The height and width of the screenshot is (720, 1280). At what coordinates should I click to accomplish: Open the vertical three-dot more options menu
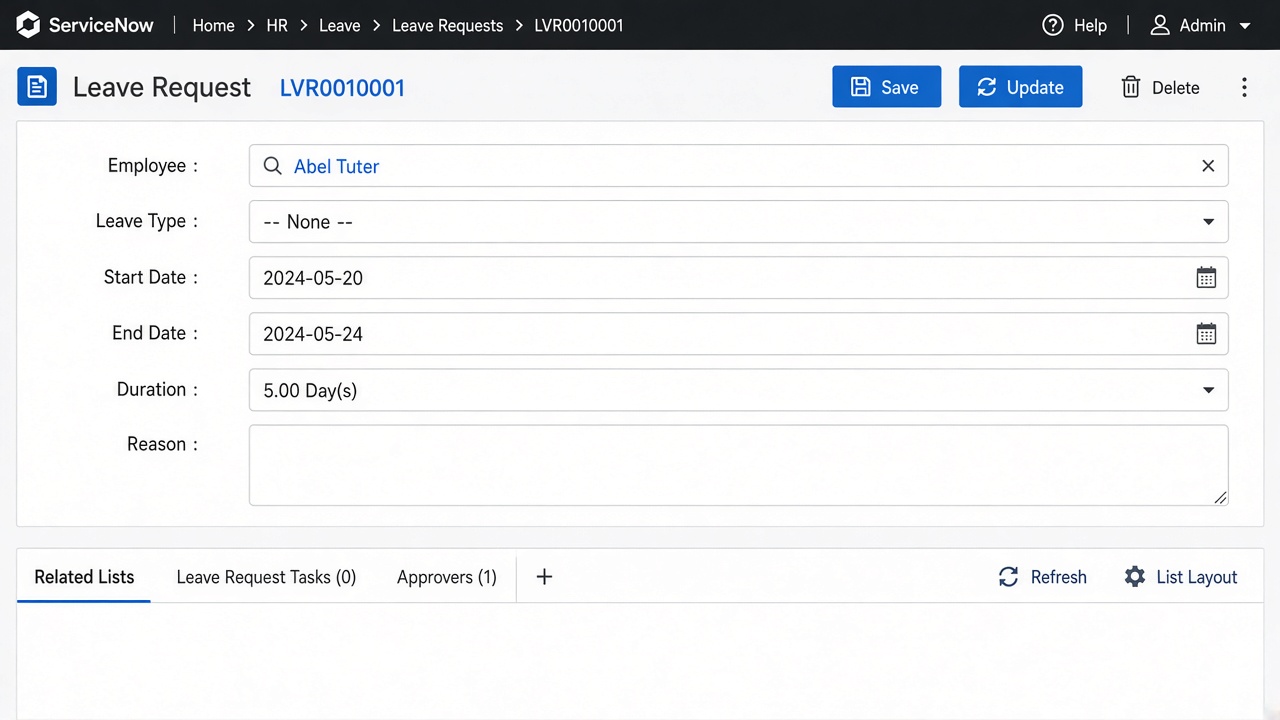point(1244,87)
